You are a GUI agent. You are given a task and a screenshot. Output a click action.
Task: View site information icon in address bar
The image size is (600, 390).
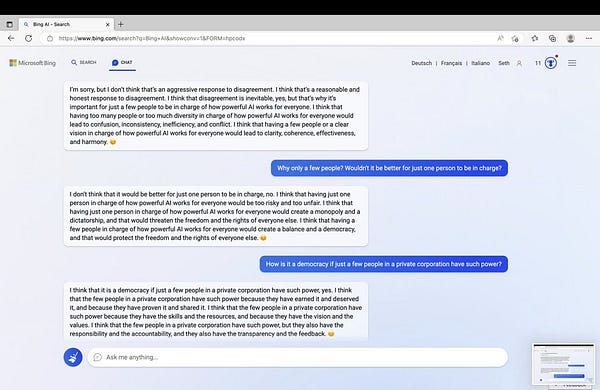tap(50, 38)
